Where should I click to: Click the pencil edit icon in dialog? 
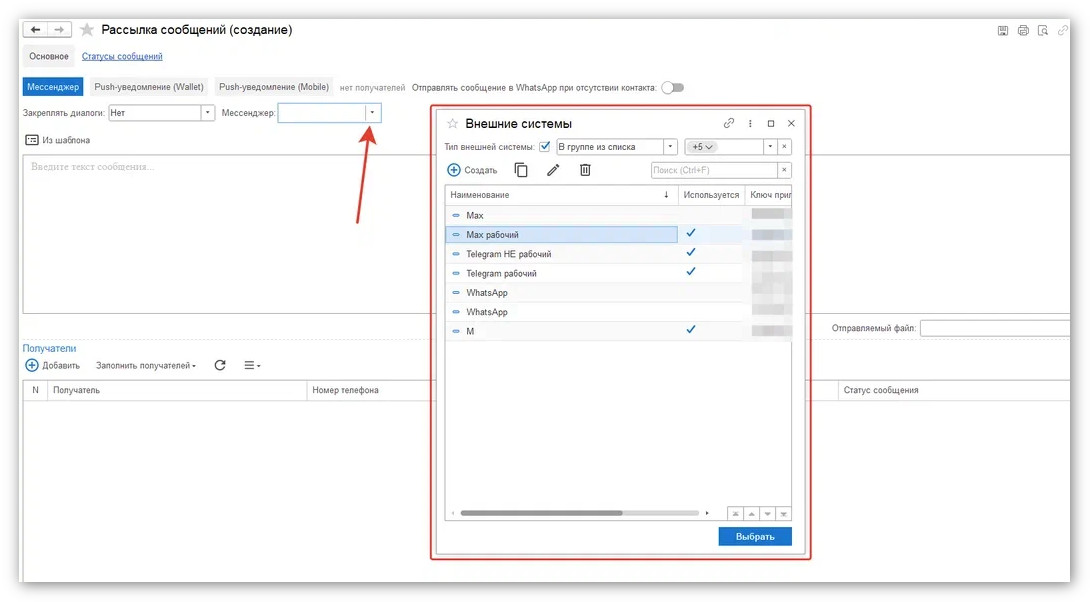click(x=553, y=170)
